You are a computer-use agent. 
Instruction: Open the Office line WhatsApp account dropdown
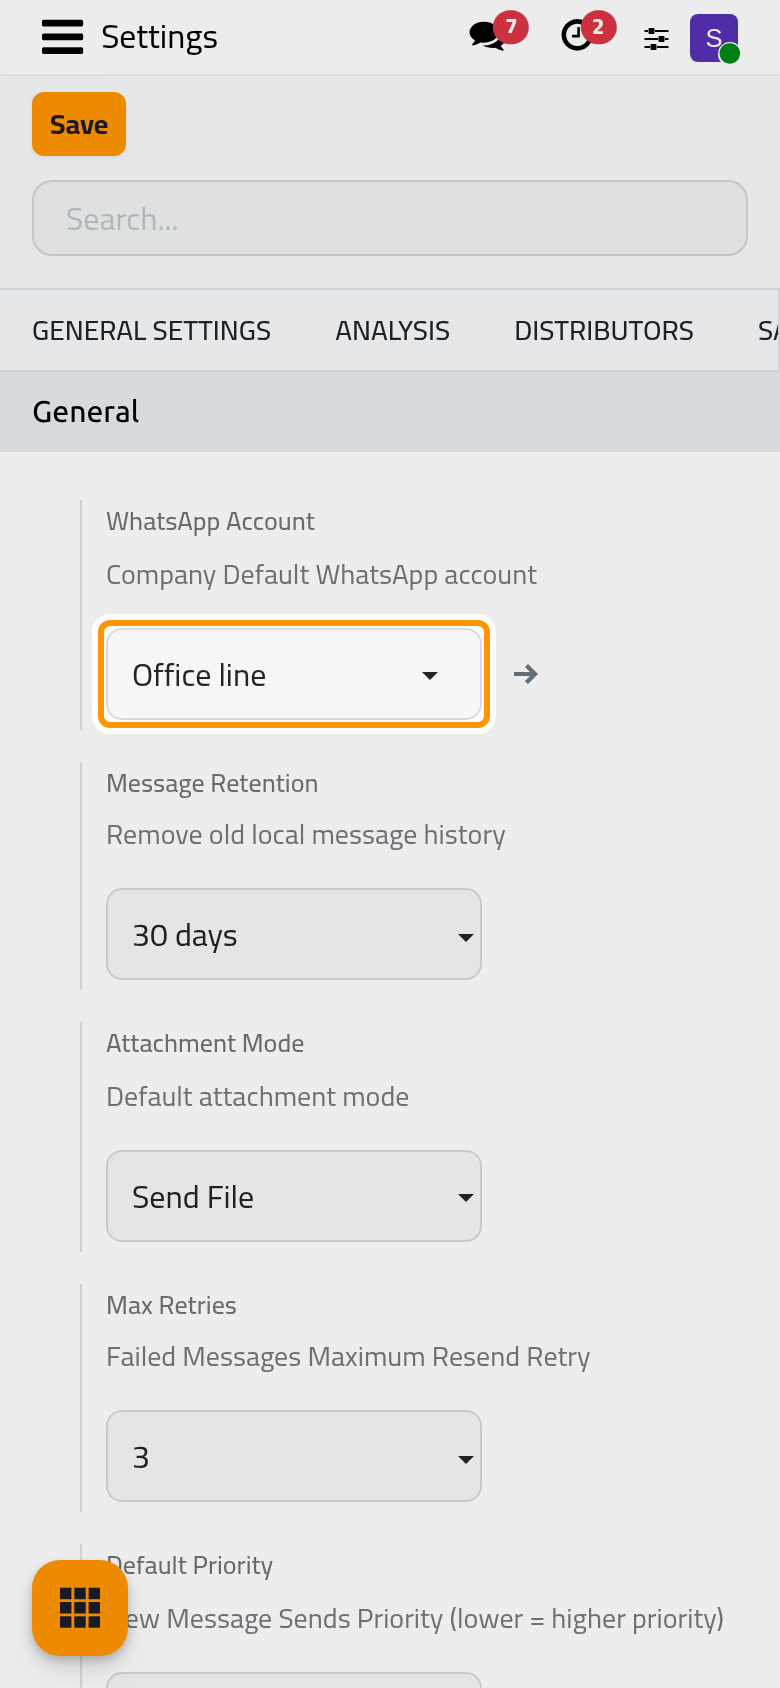294,674
